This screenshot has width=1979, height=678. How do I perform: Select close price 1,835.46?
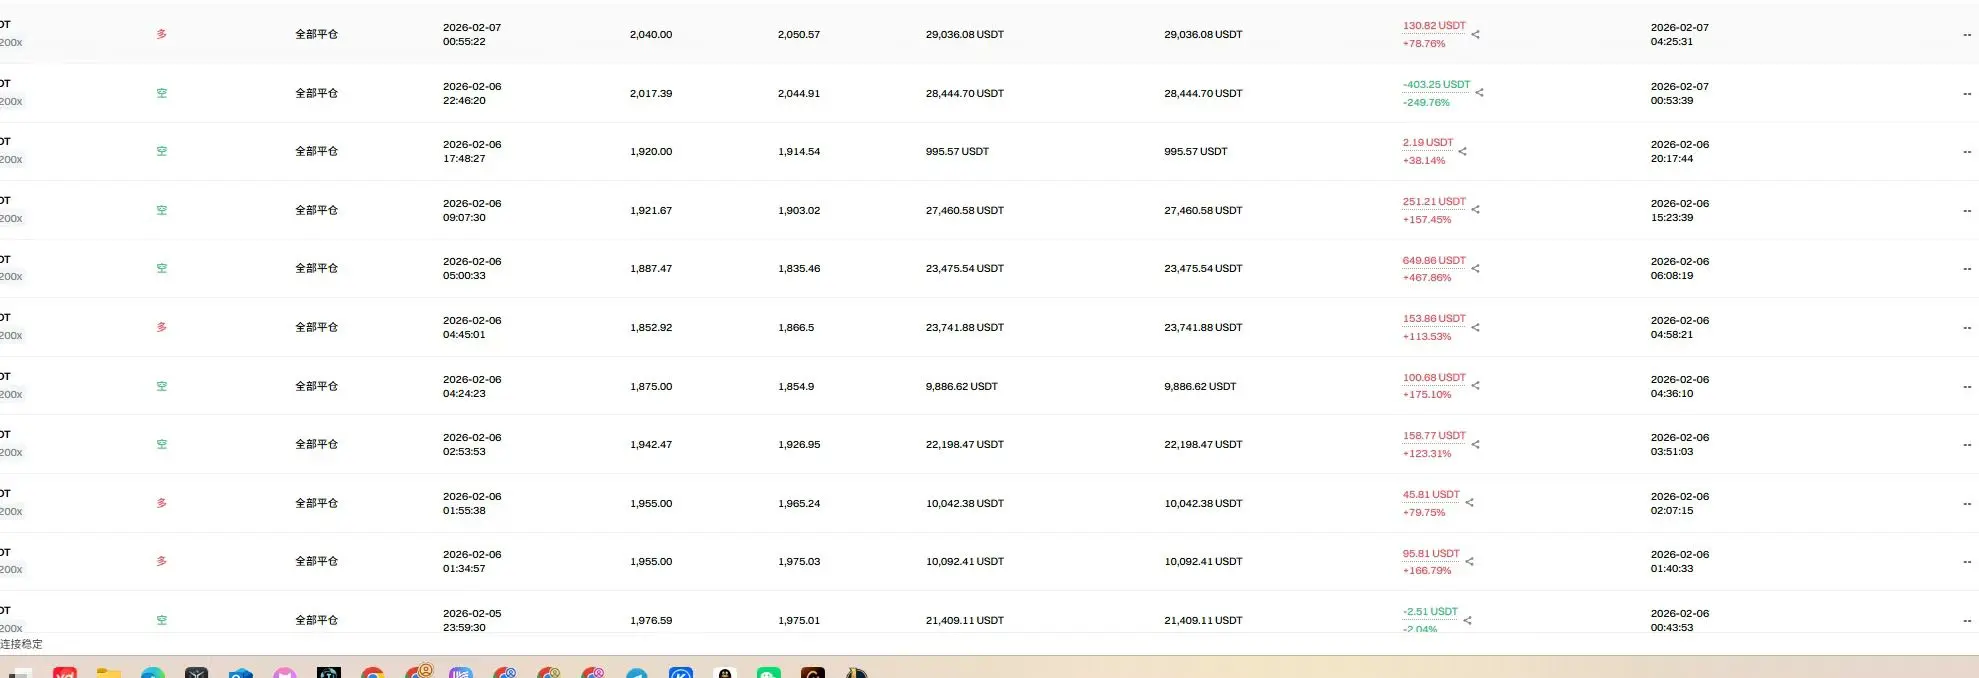tap(799, 269)
